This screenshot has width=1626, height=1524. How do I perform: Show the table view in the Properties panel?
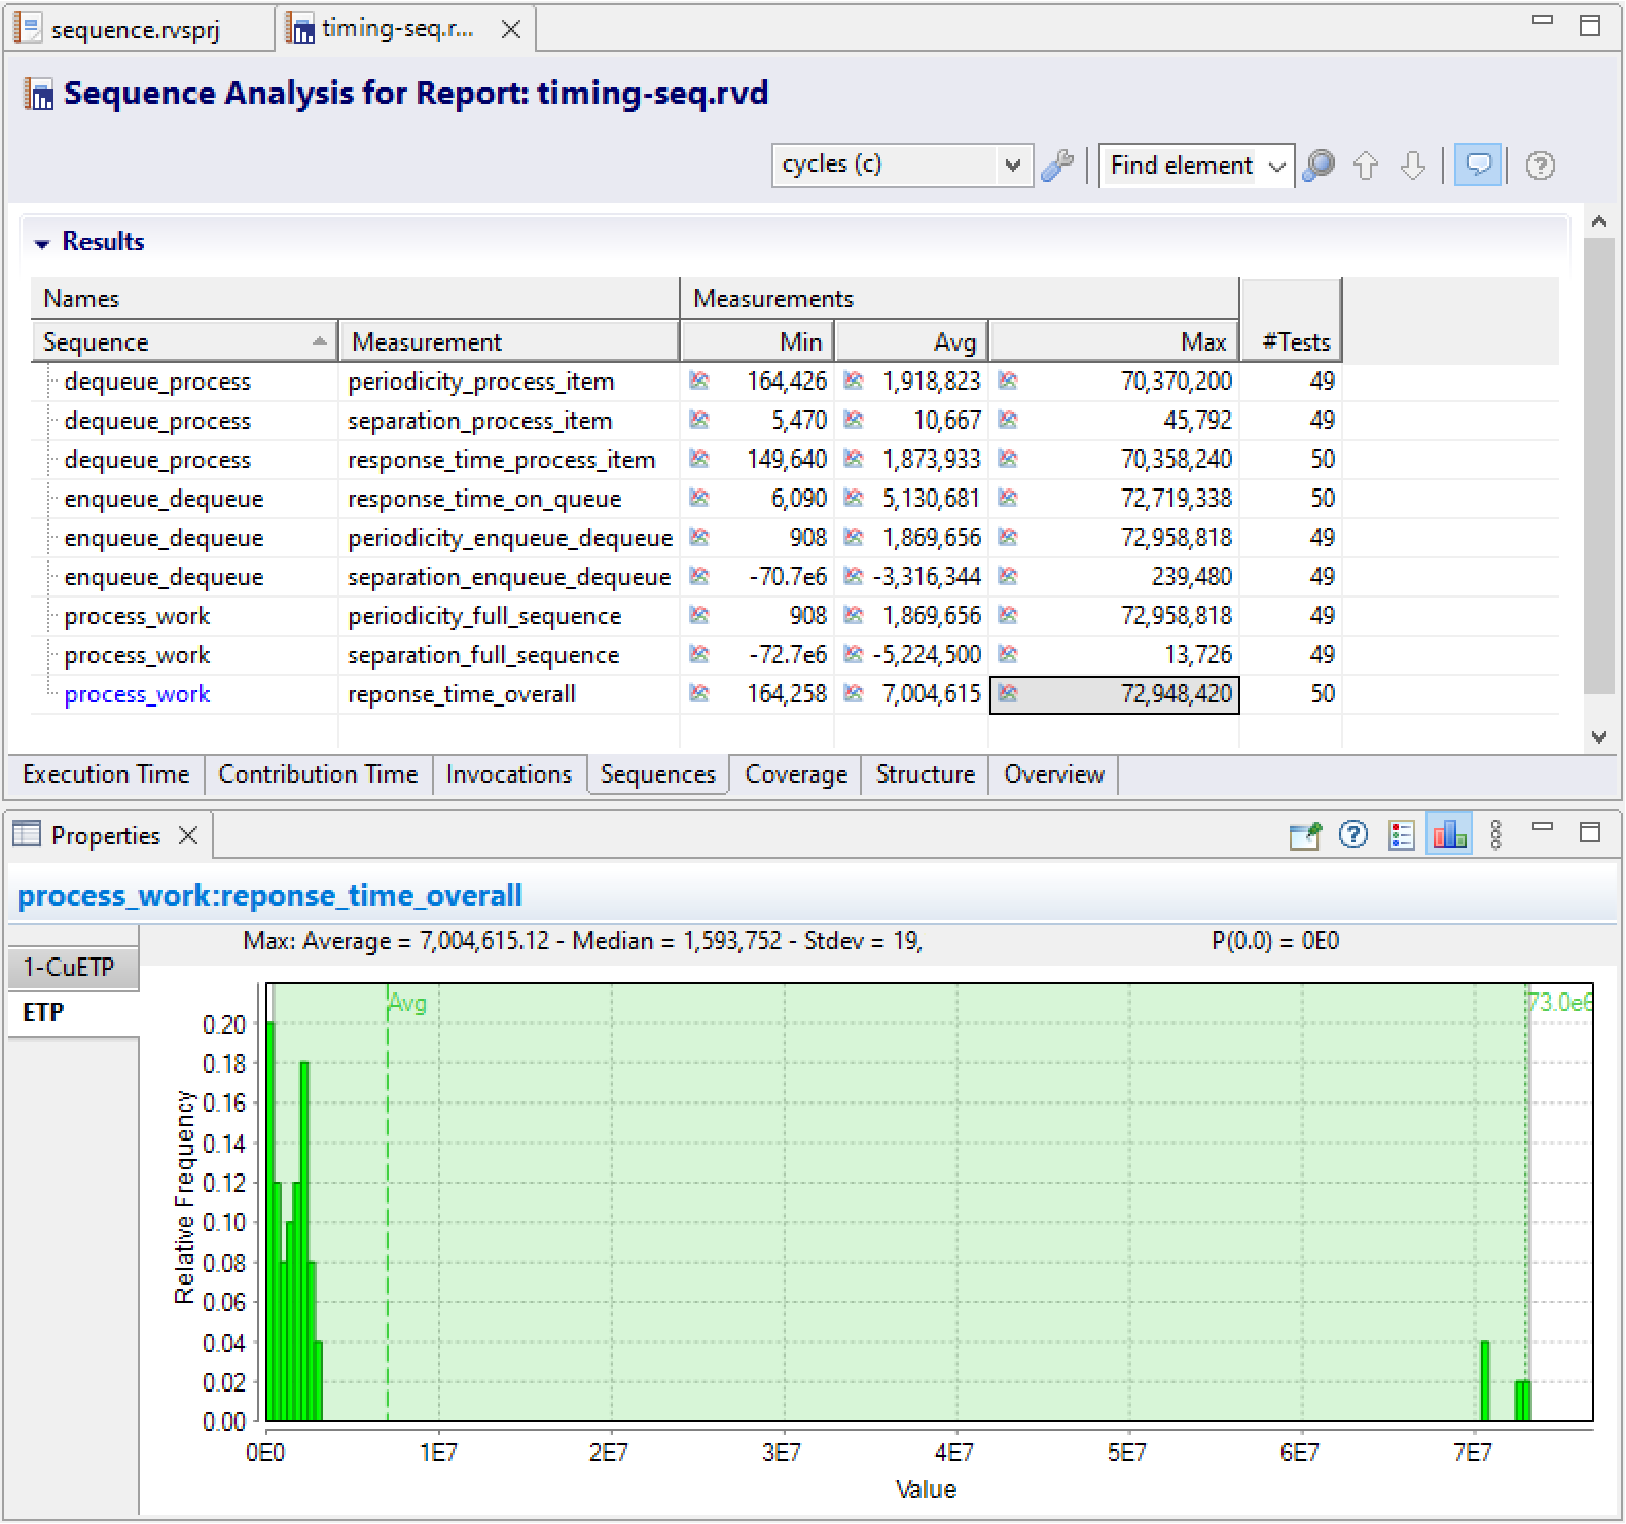(x=1402, y=835)
